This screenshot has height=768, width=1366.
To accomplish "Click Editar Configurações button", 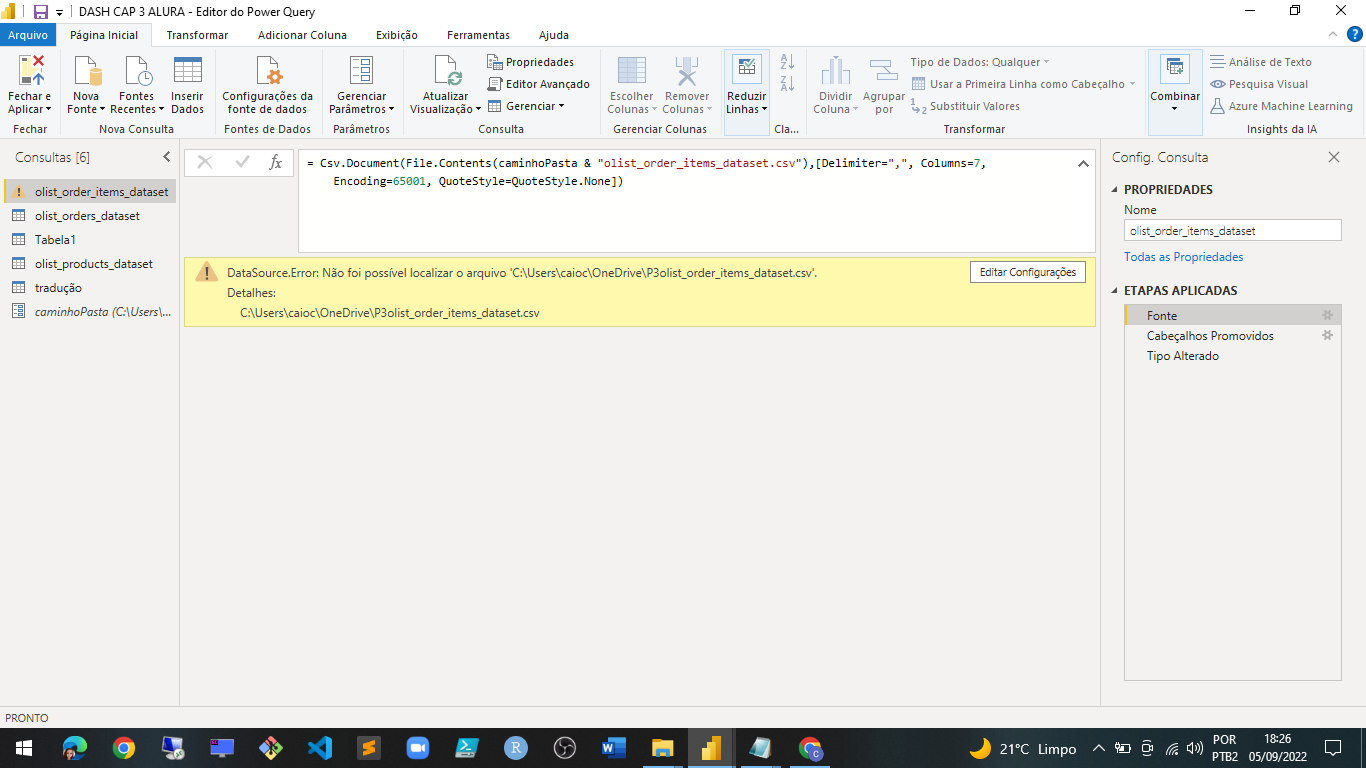I will click(x=1027, y=272).
